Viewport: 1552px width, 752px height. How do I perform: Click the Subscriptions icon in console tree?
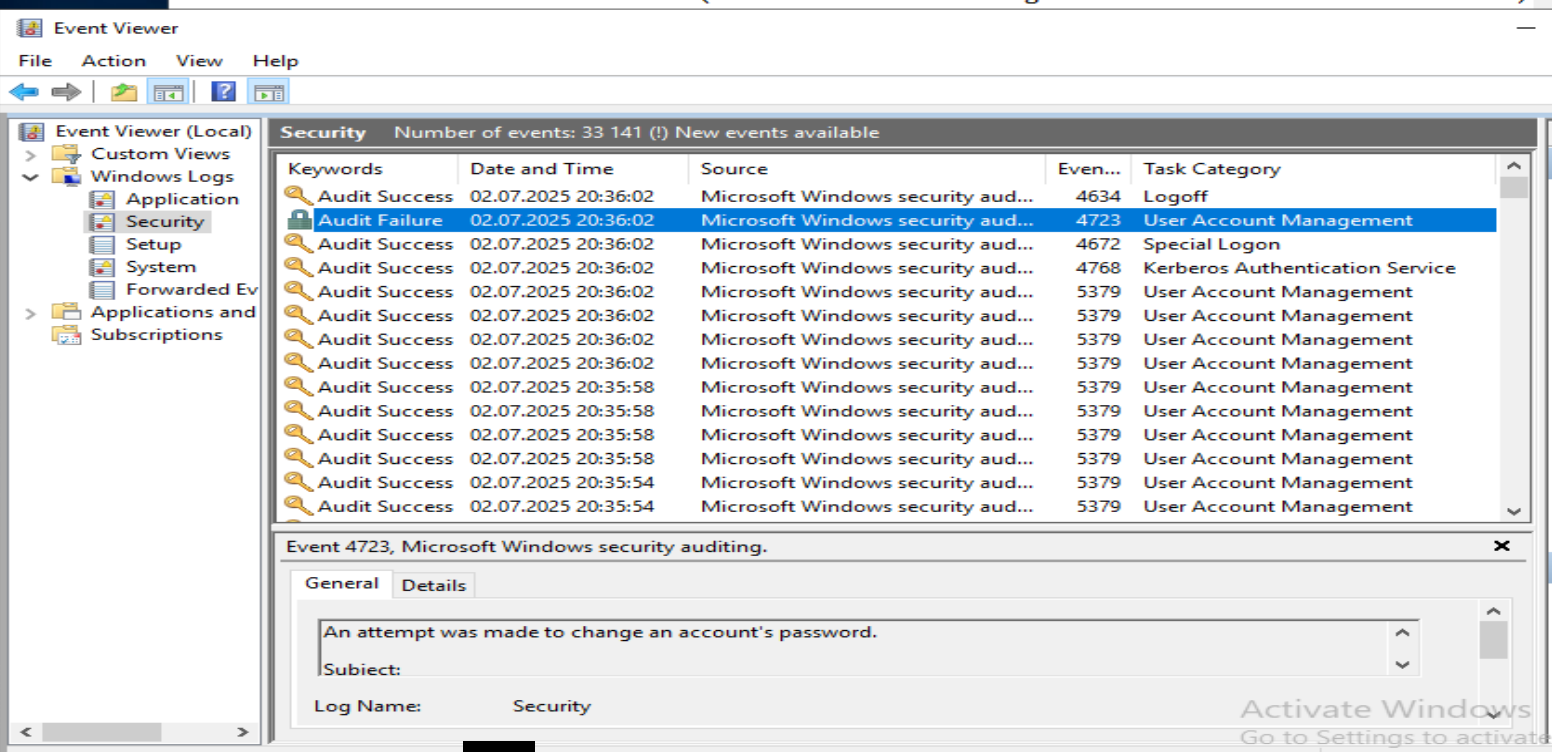tap(66, 335)
